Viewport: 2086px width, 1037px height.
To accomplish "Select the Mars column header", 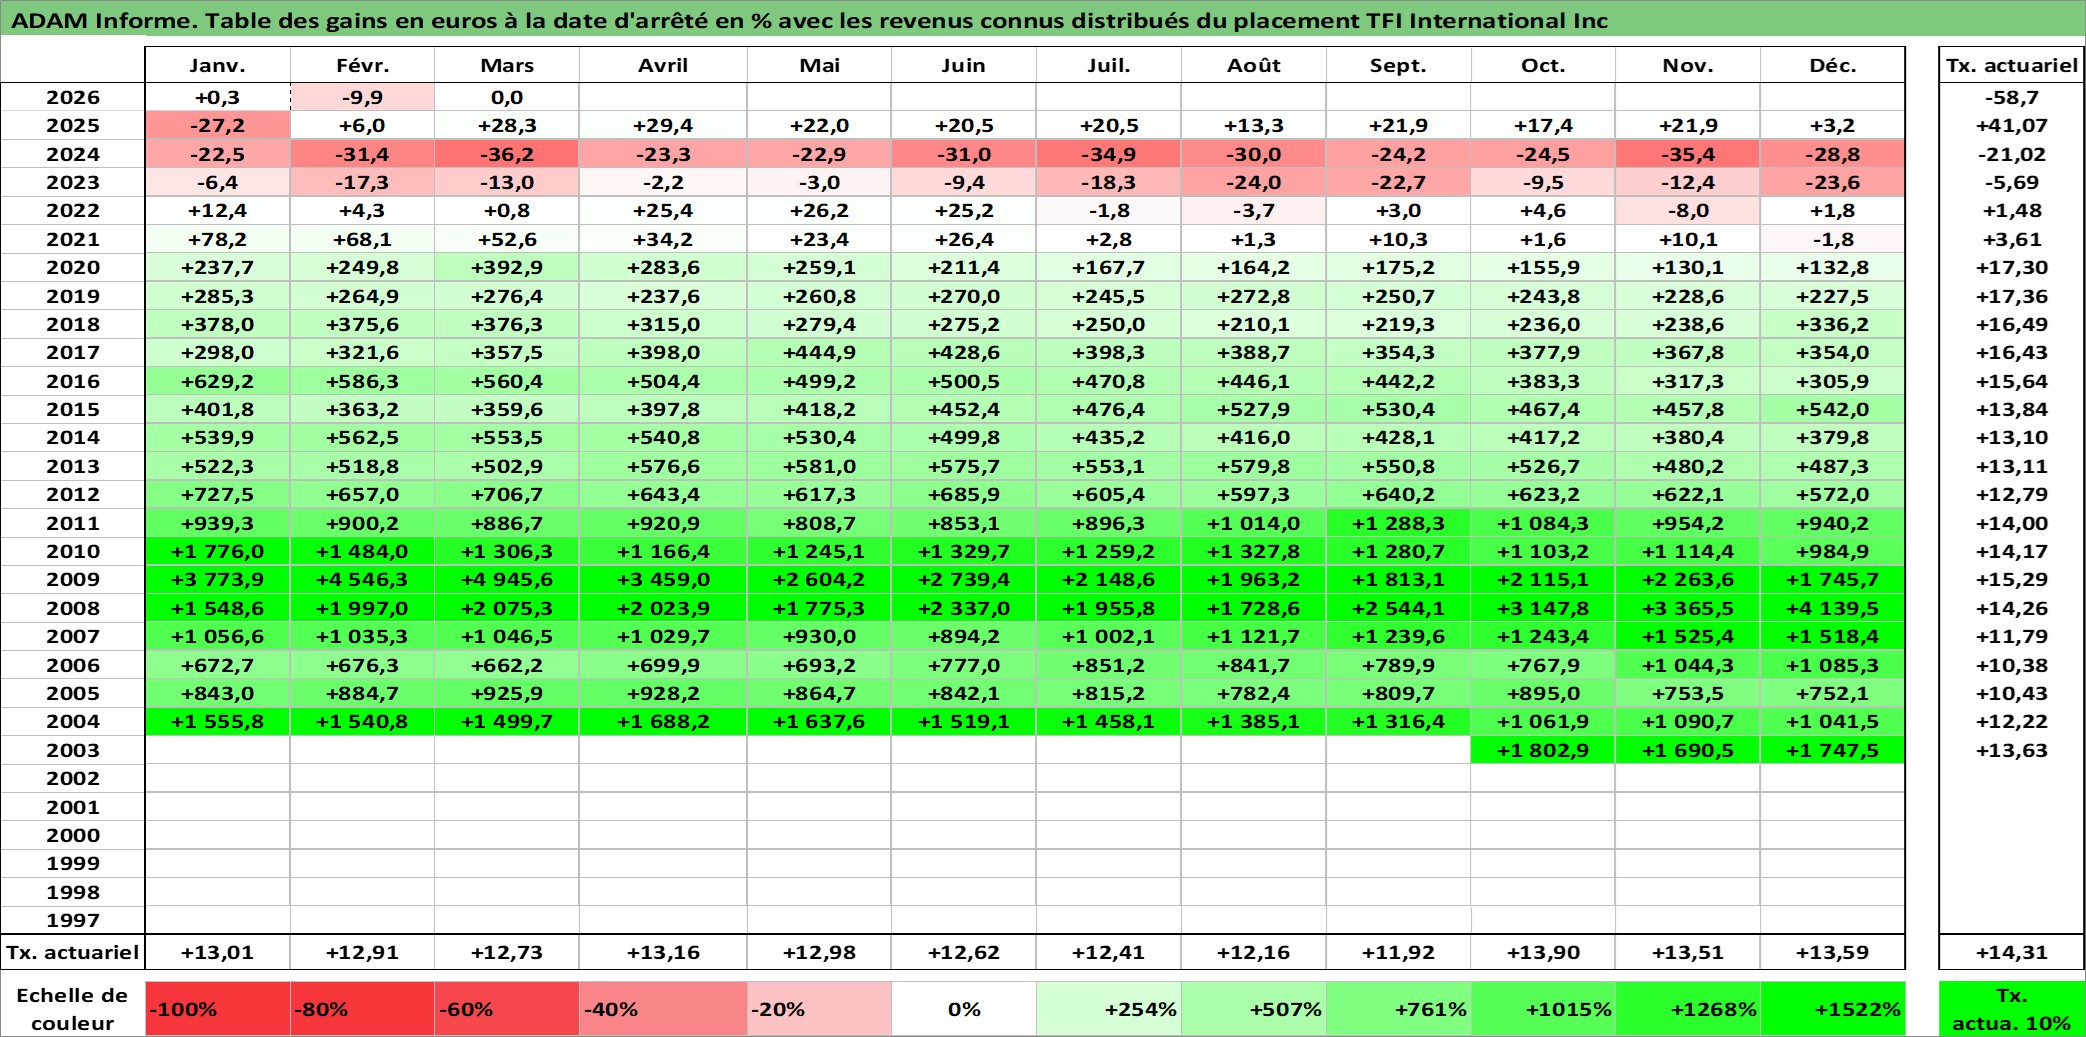I will (507, 65).
